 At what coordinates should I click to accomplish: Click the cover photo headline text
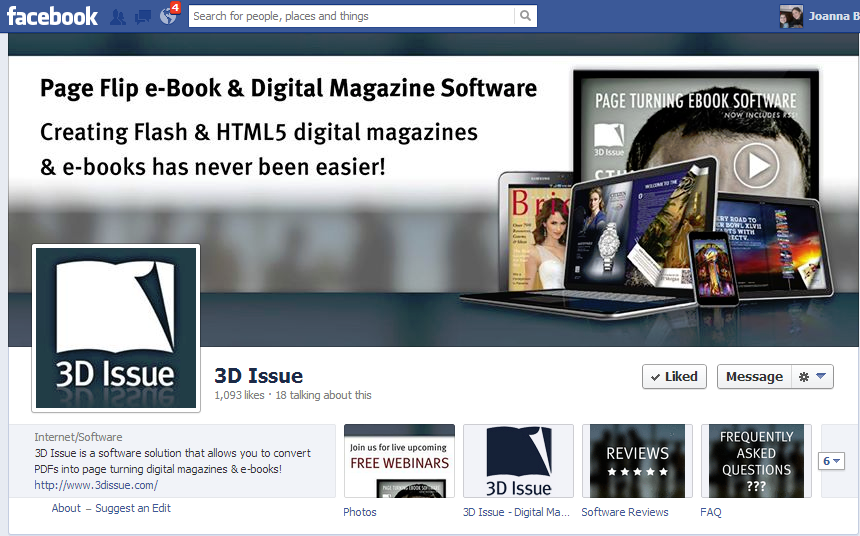click(x=288, y=88)
